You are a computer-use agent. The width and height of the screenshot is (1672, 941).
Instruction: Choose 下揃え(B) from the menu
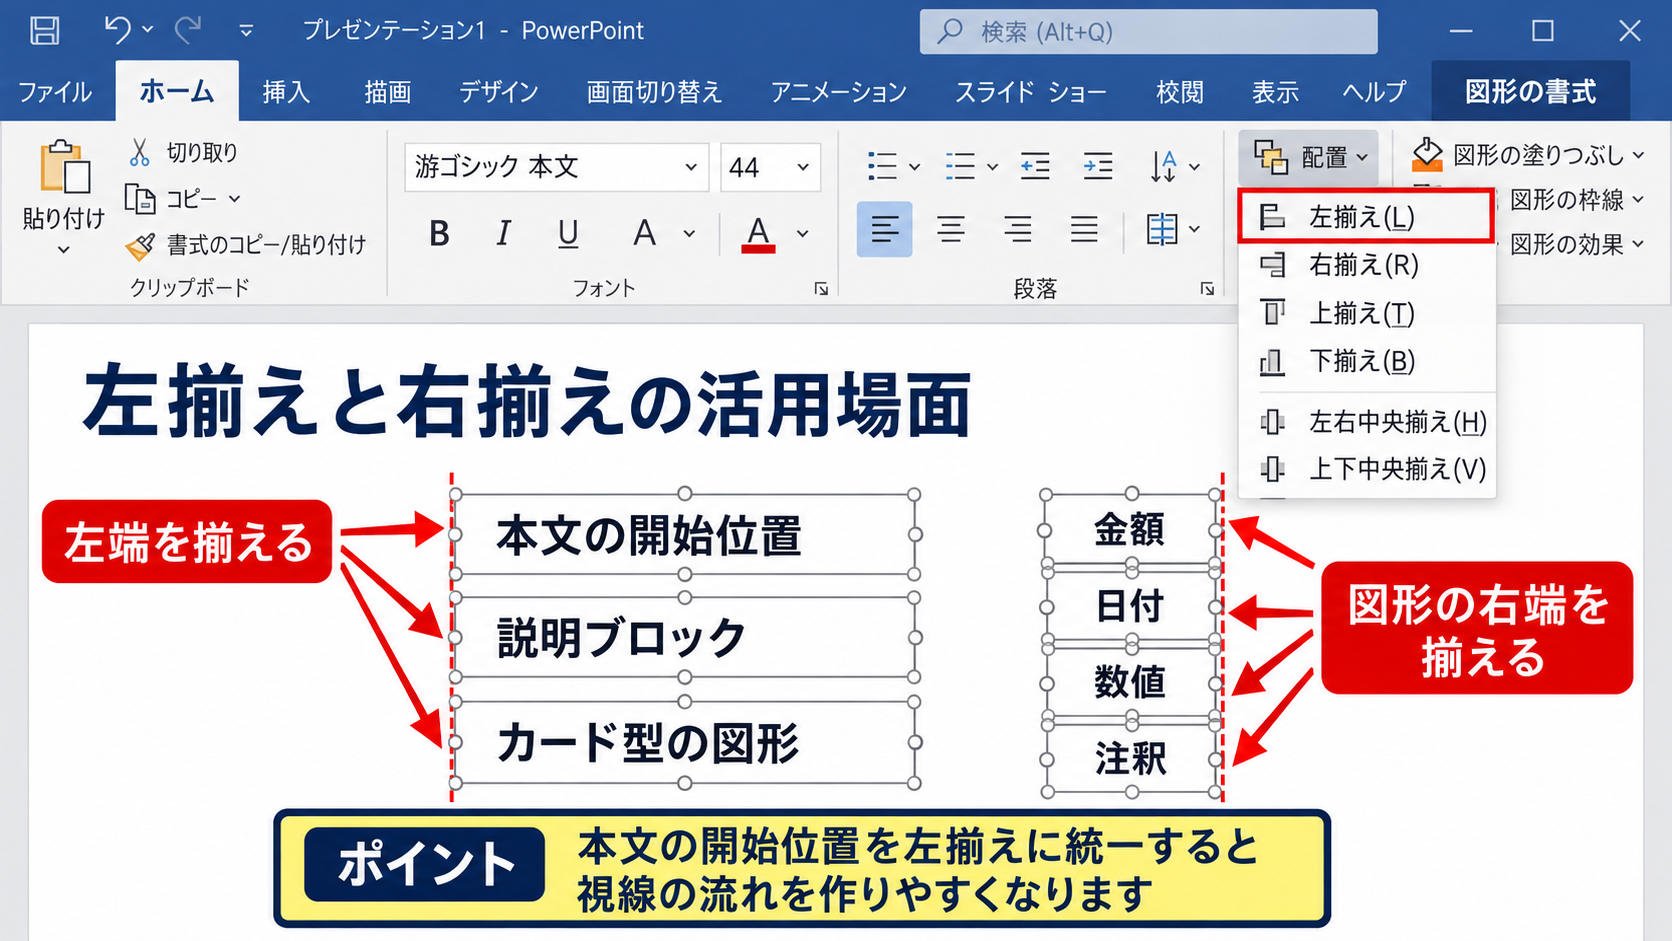pos(1366,361)
